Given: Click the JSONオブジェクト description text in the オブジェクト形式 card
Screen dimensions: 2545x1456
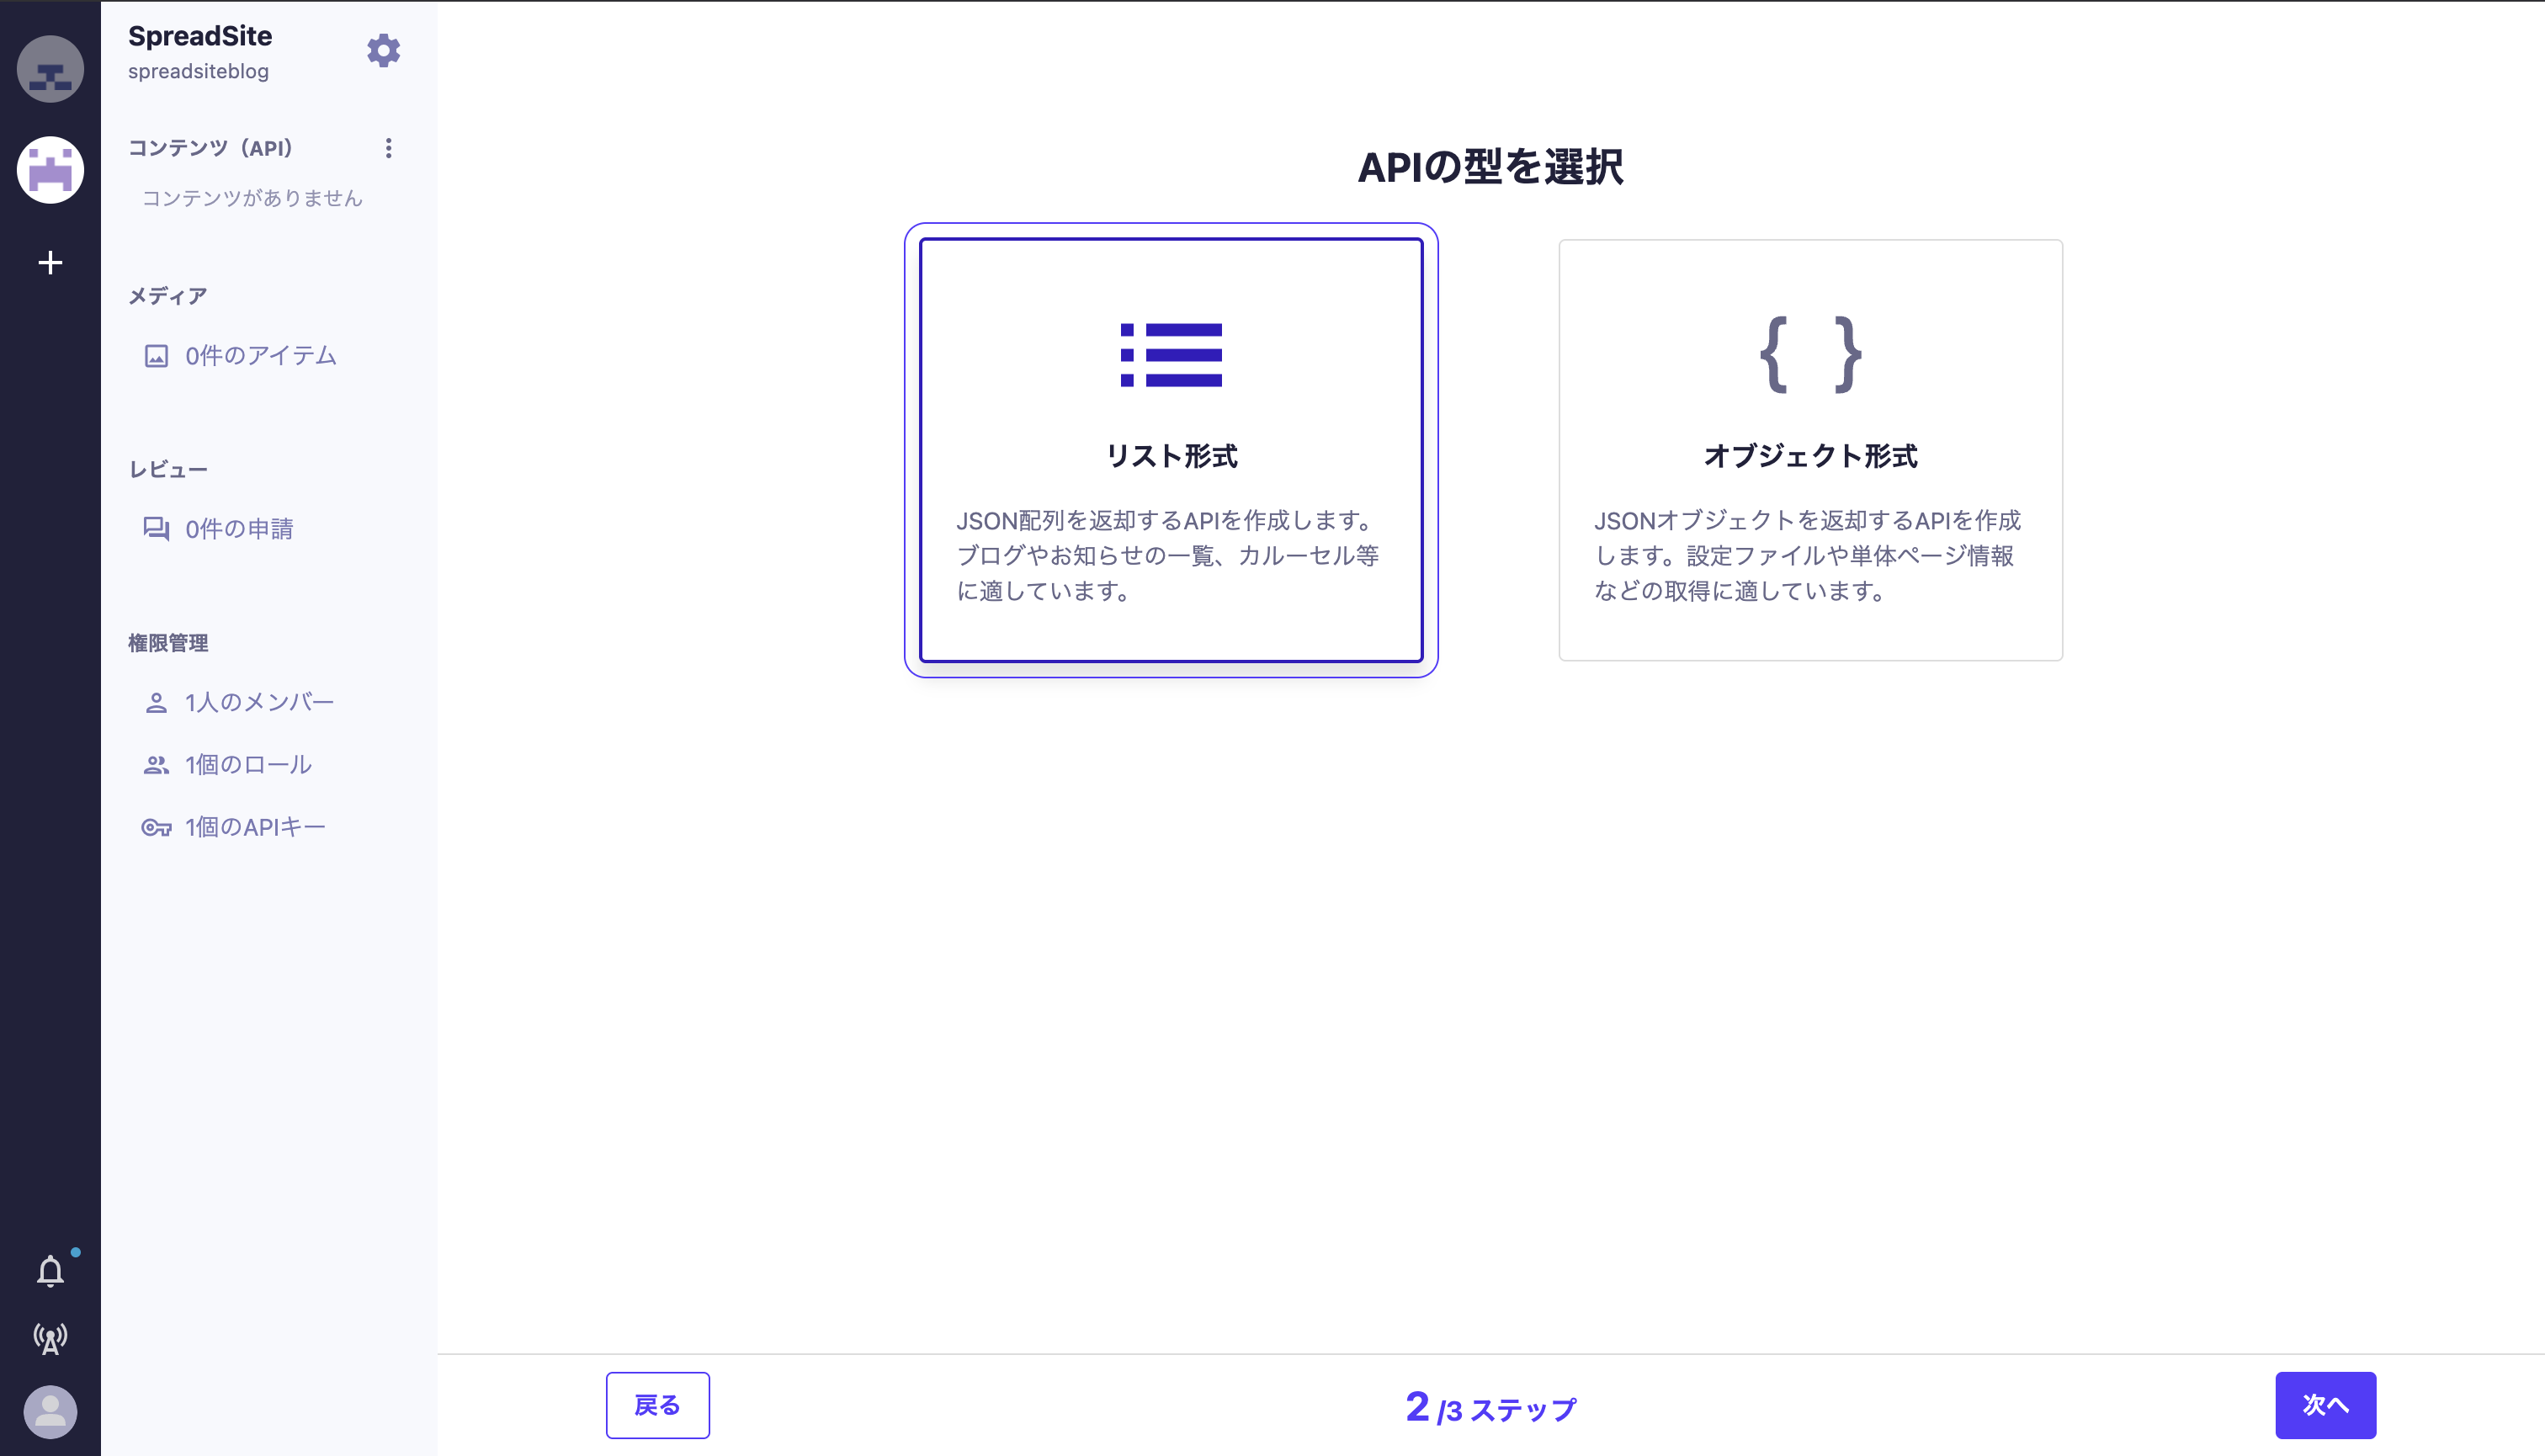Looking at the screenshot, I should pyautogui.click(x=1808, y=556).
